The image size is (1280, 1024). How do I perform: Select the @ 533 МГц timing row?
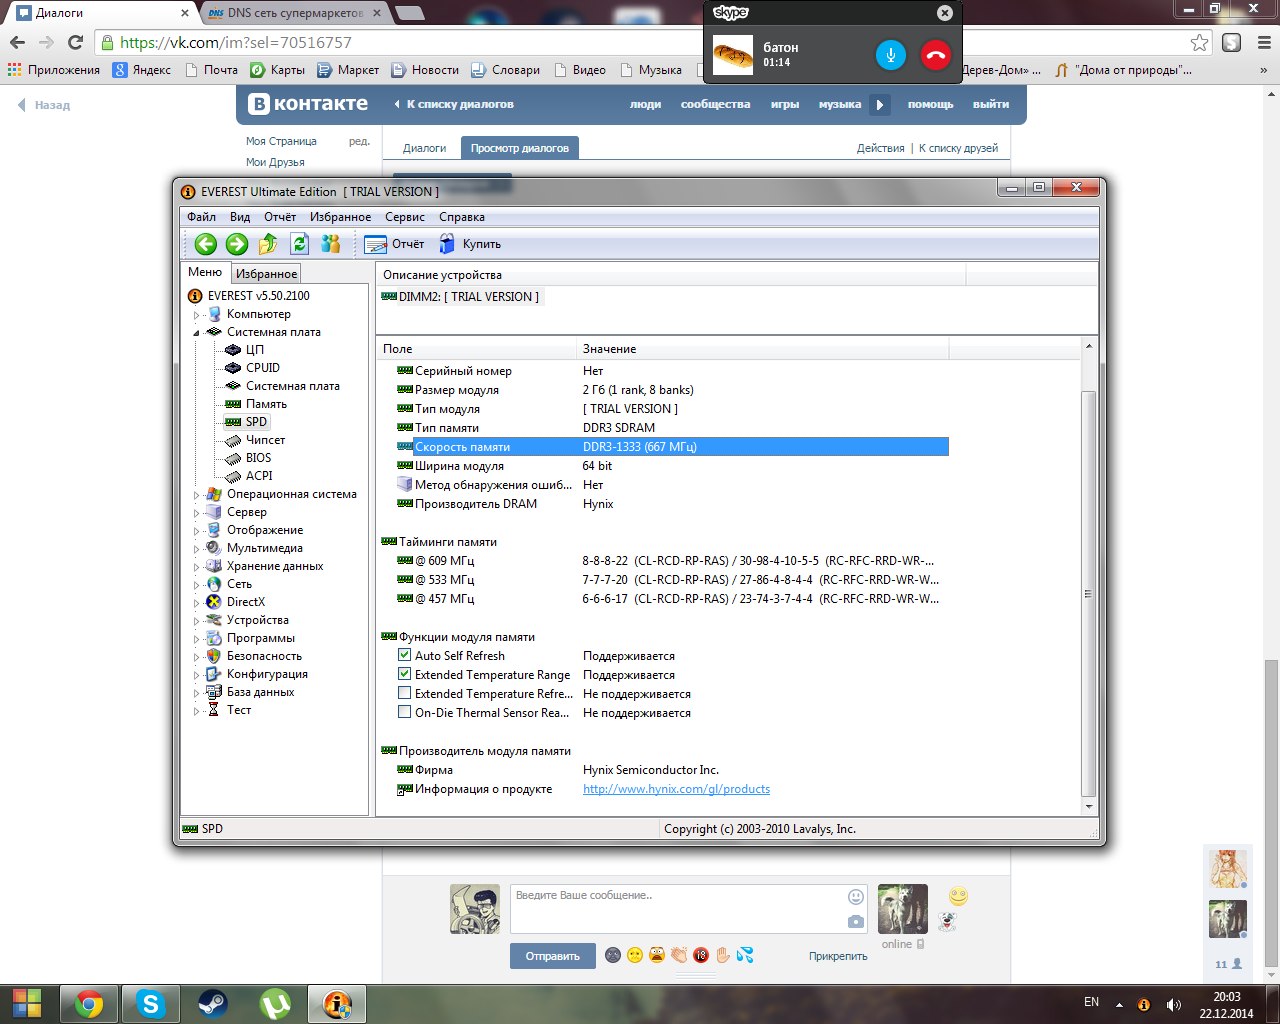[662, 580]
